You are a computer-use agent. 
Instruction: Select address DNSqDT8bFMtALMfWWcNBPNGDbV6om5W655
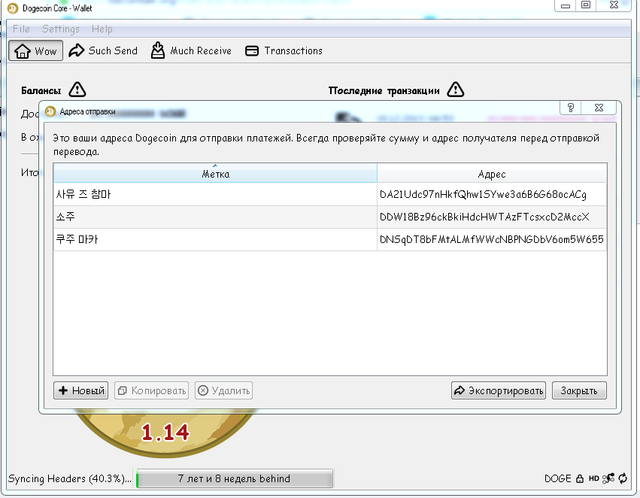(x=491, y=239)
